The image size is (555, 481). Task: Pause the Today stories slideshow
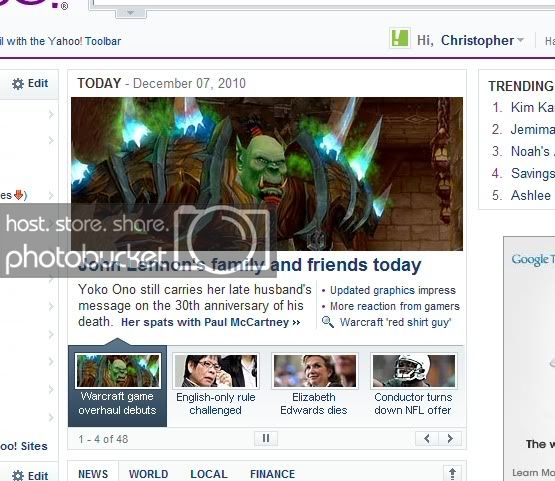tap(266, 439)
